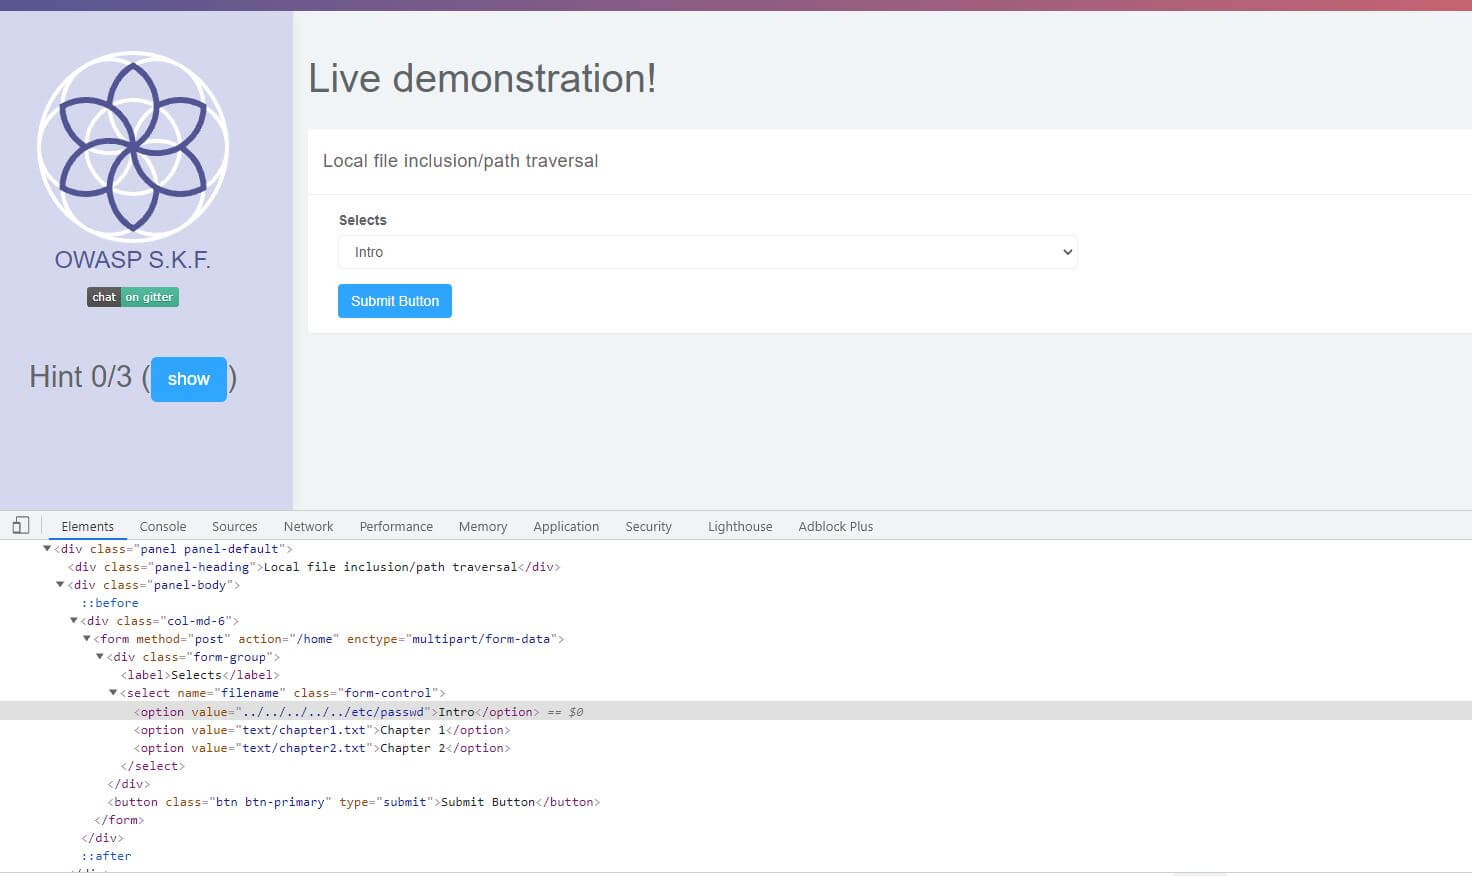Switch to the Elements tab
Image resolution: width=1472 pixels, height=876 pixels.
(88, 526)
